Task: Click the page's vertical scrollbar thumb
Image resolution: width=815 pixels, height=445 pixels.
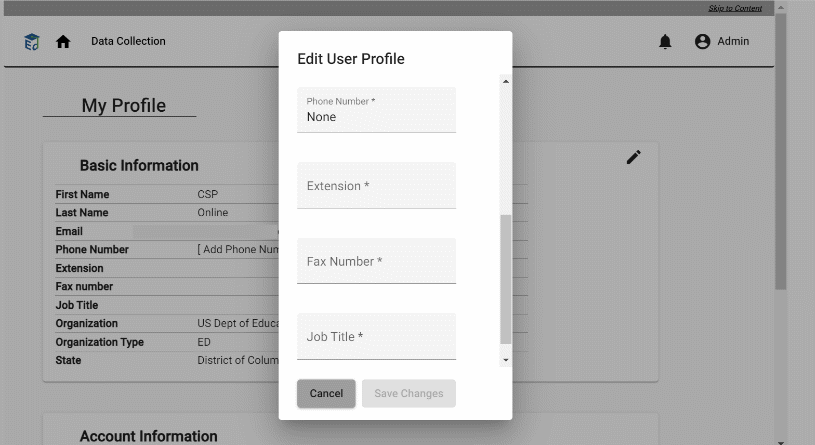Action: (781, 150)
